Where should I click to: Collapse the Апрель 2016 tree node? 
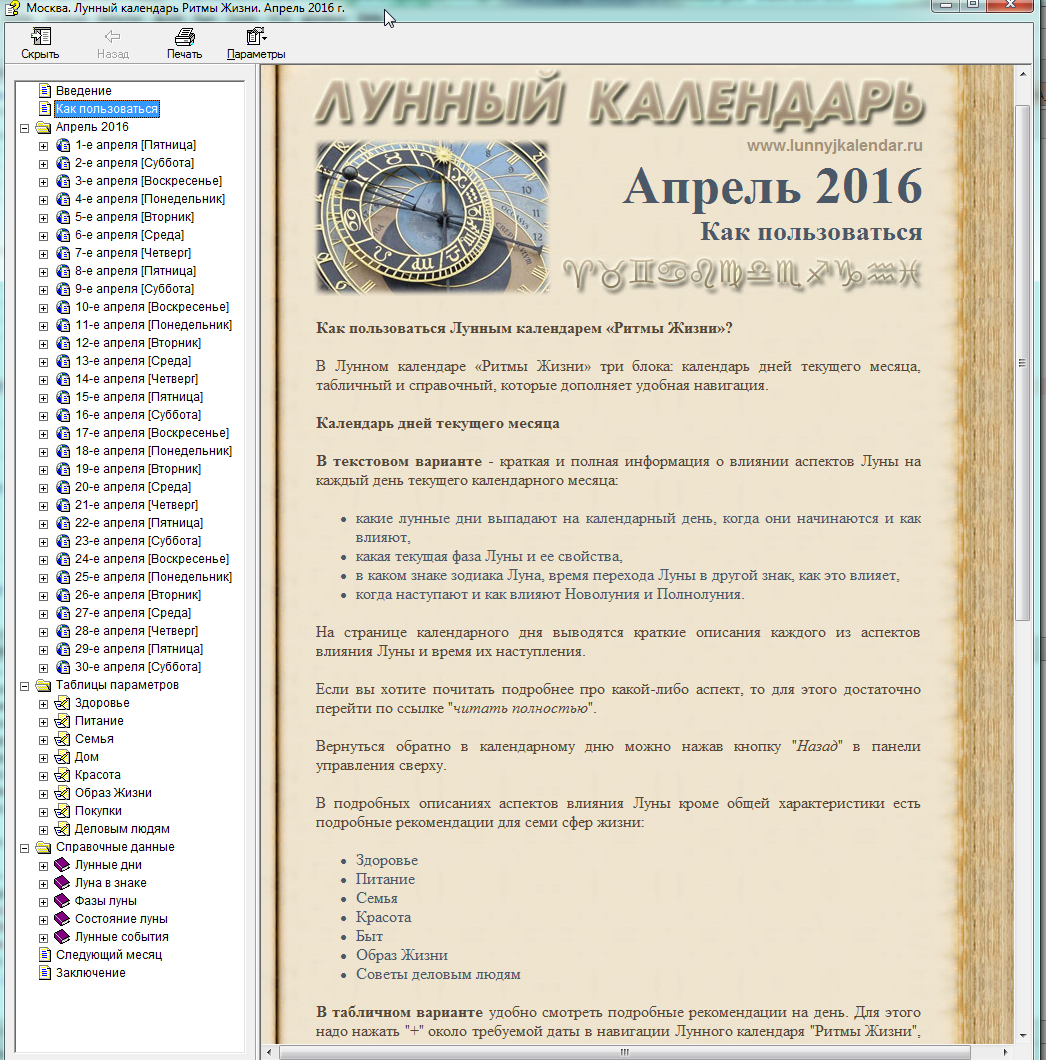24,128
